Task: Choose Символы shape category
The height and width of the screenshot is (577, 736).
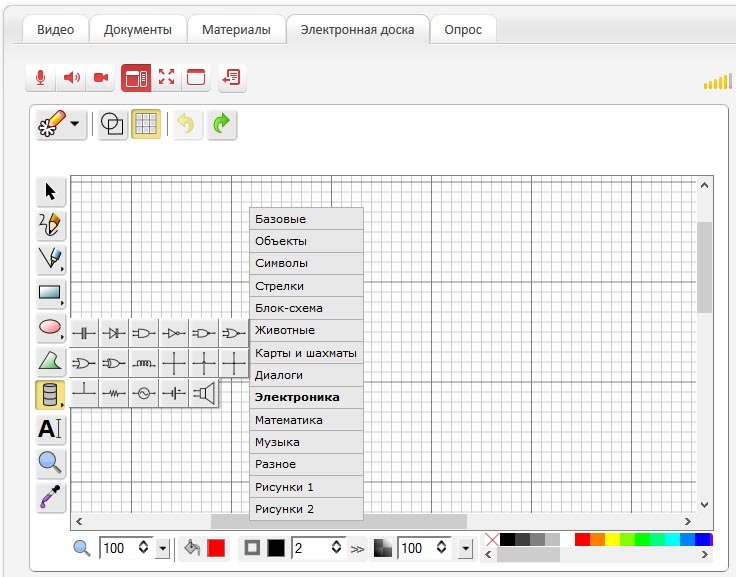Action: [x=307, y=263]
